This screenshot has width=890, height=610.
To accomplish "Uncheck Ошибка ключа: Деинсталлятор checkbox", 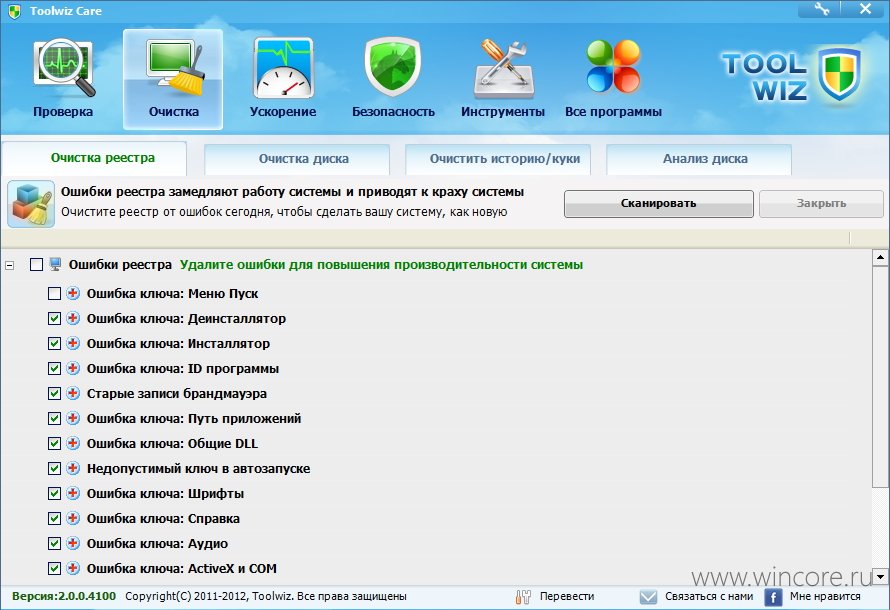I will pyautogui.click(x=54, y=318).
